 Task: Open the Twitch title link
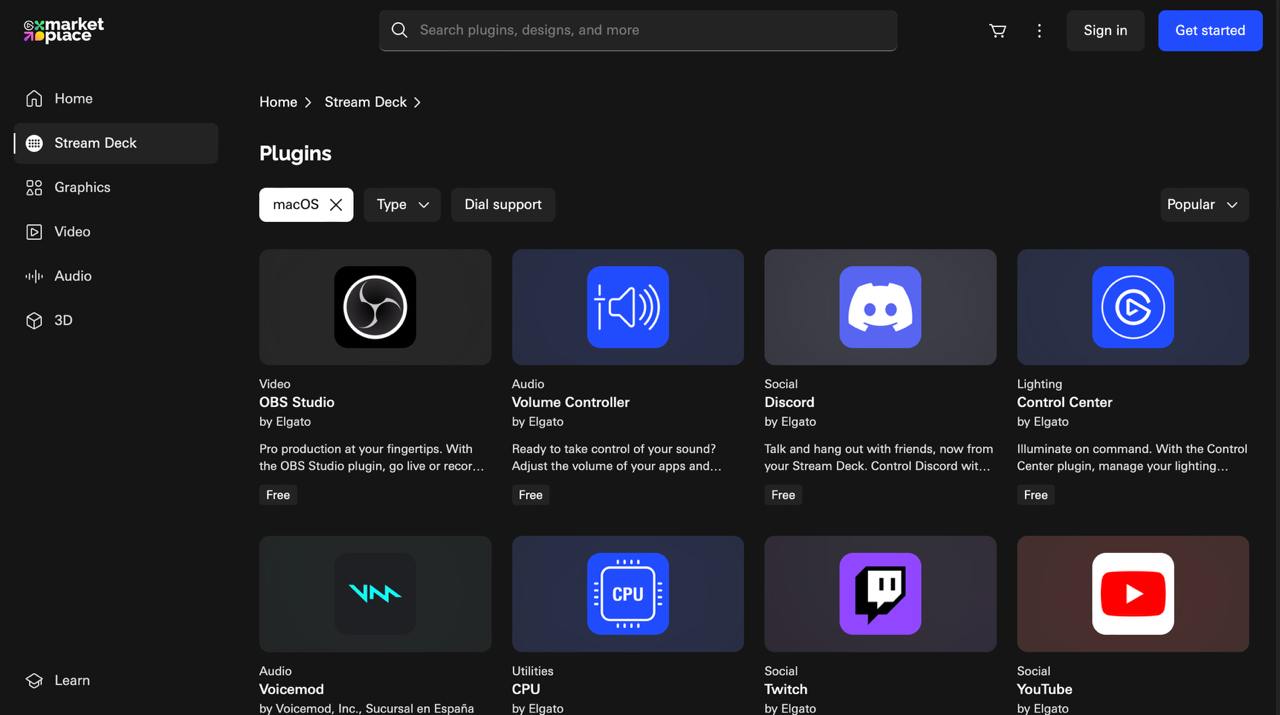coord(786,689)
